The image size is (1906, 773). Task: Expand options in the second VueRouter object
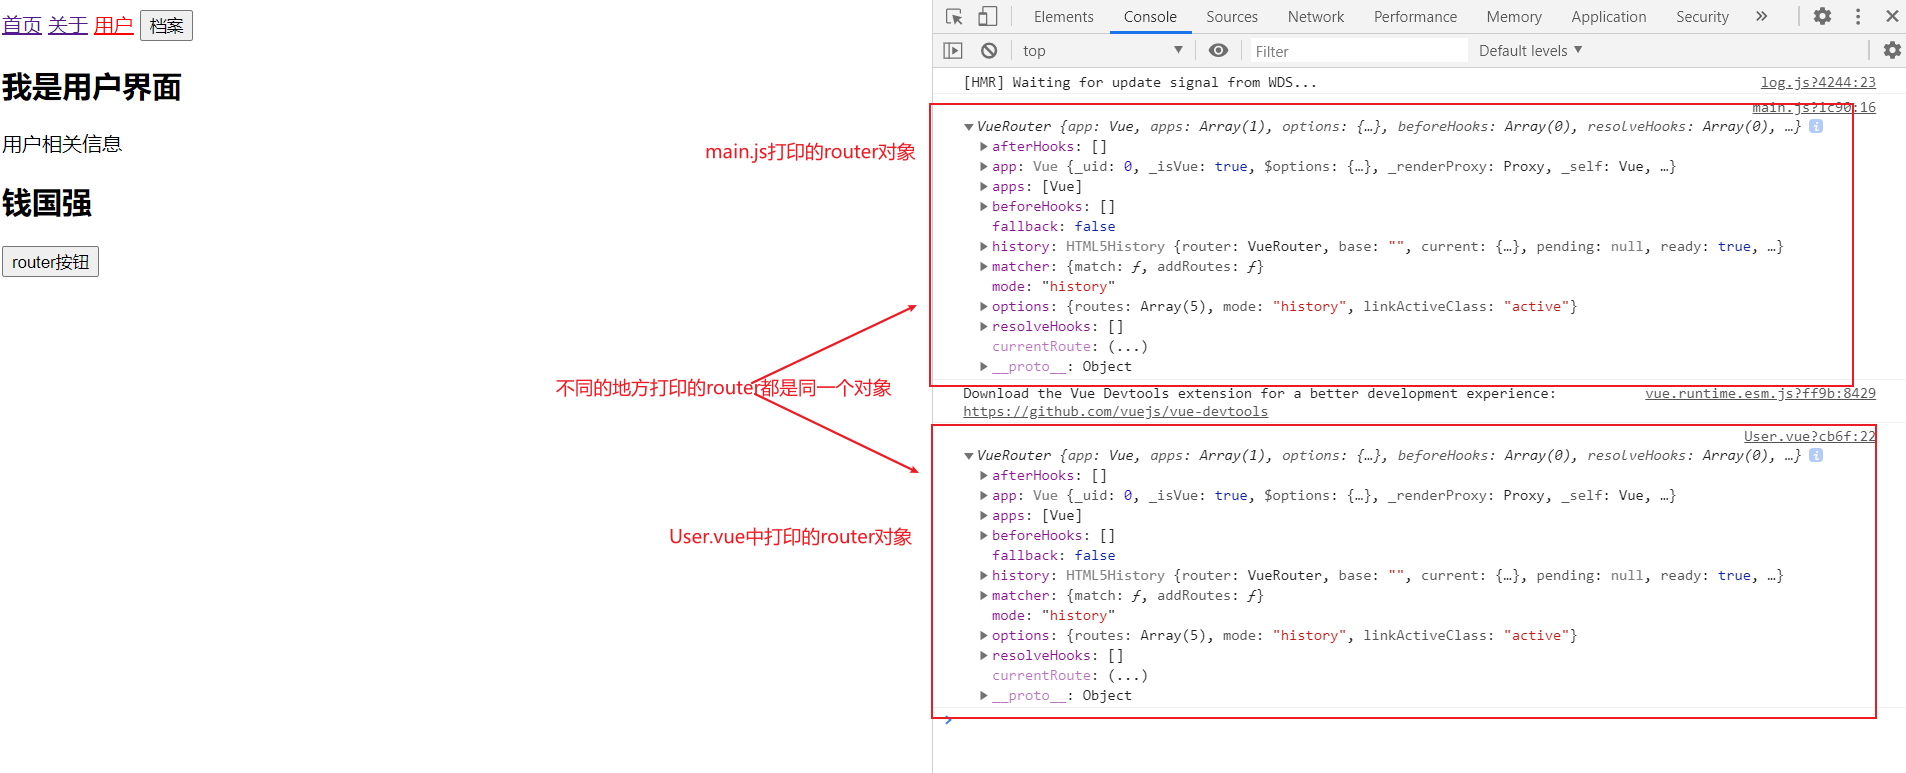pyautogui.click(x=984, y=636)
